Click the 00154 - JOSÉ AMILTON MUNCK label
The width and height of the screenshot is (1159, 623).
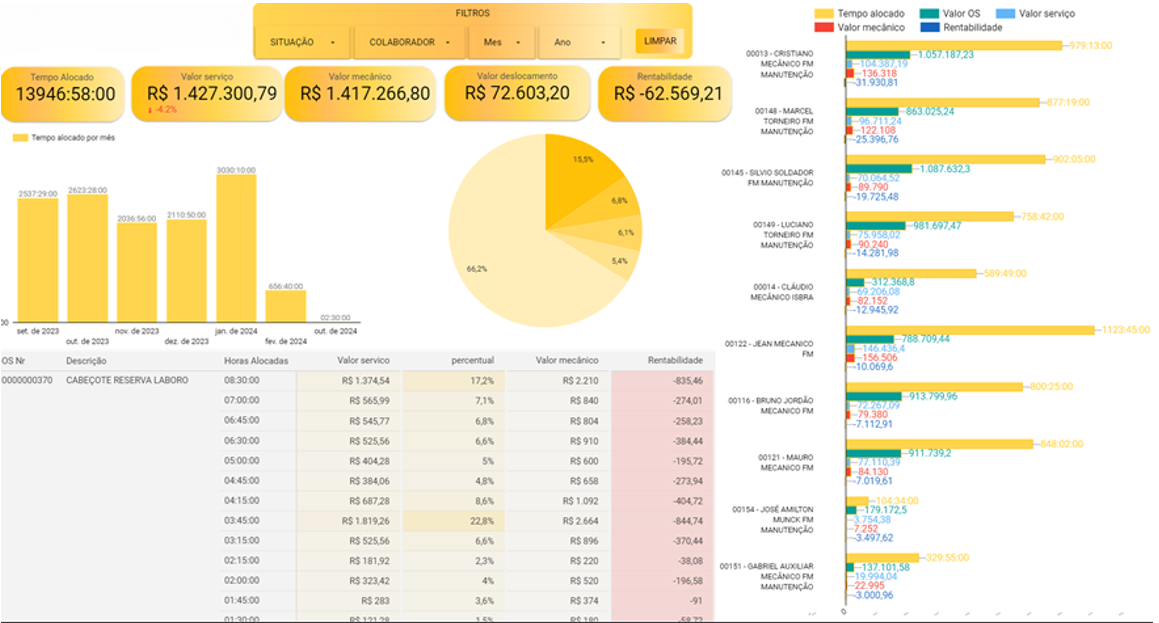[773, 520]
